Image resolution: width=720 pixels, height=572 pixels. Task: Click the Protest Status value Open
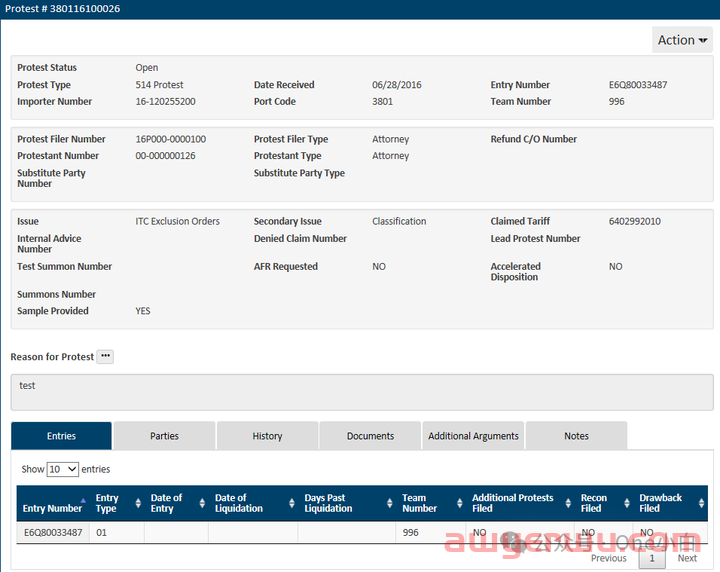pyautogui.click(x=146, y=67)
